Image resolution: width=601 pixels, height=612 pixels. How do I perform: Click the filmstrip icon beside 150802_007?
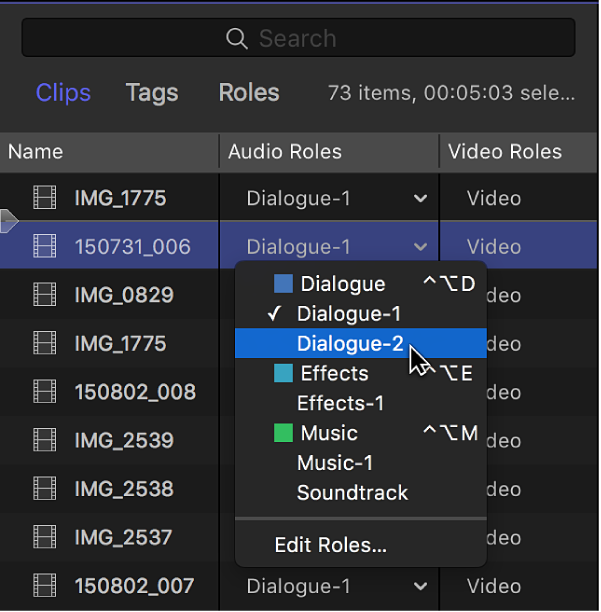pyautogui.click(x=45, y=586)
